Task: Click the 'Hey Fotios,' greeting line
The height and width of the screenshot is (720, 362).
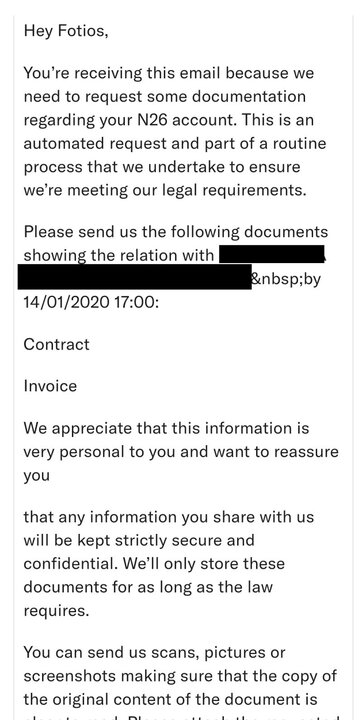Action: coord(66,31)
